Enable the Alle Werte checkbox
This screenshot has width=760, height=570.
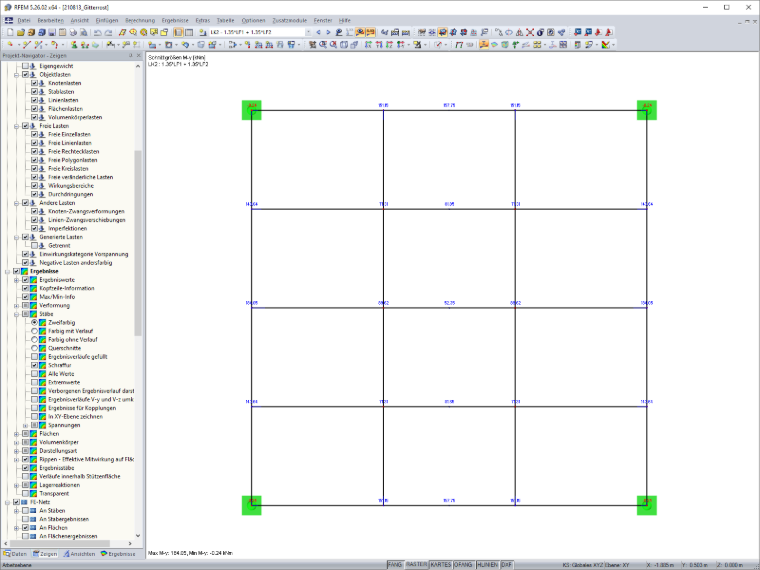pos(34,374)
